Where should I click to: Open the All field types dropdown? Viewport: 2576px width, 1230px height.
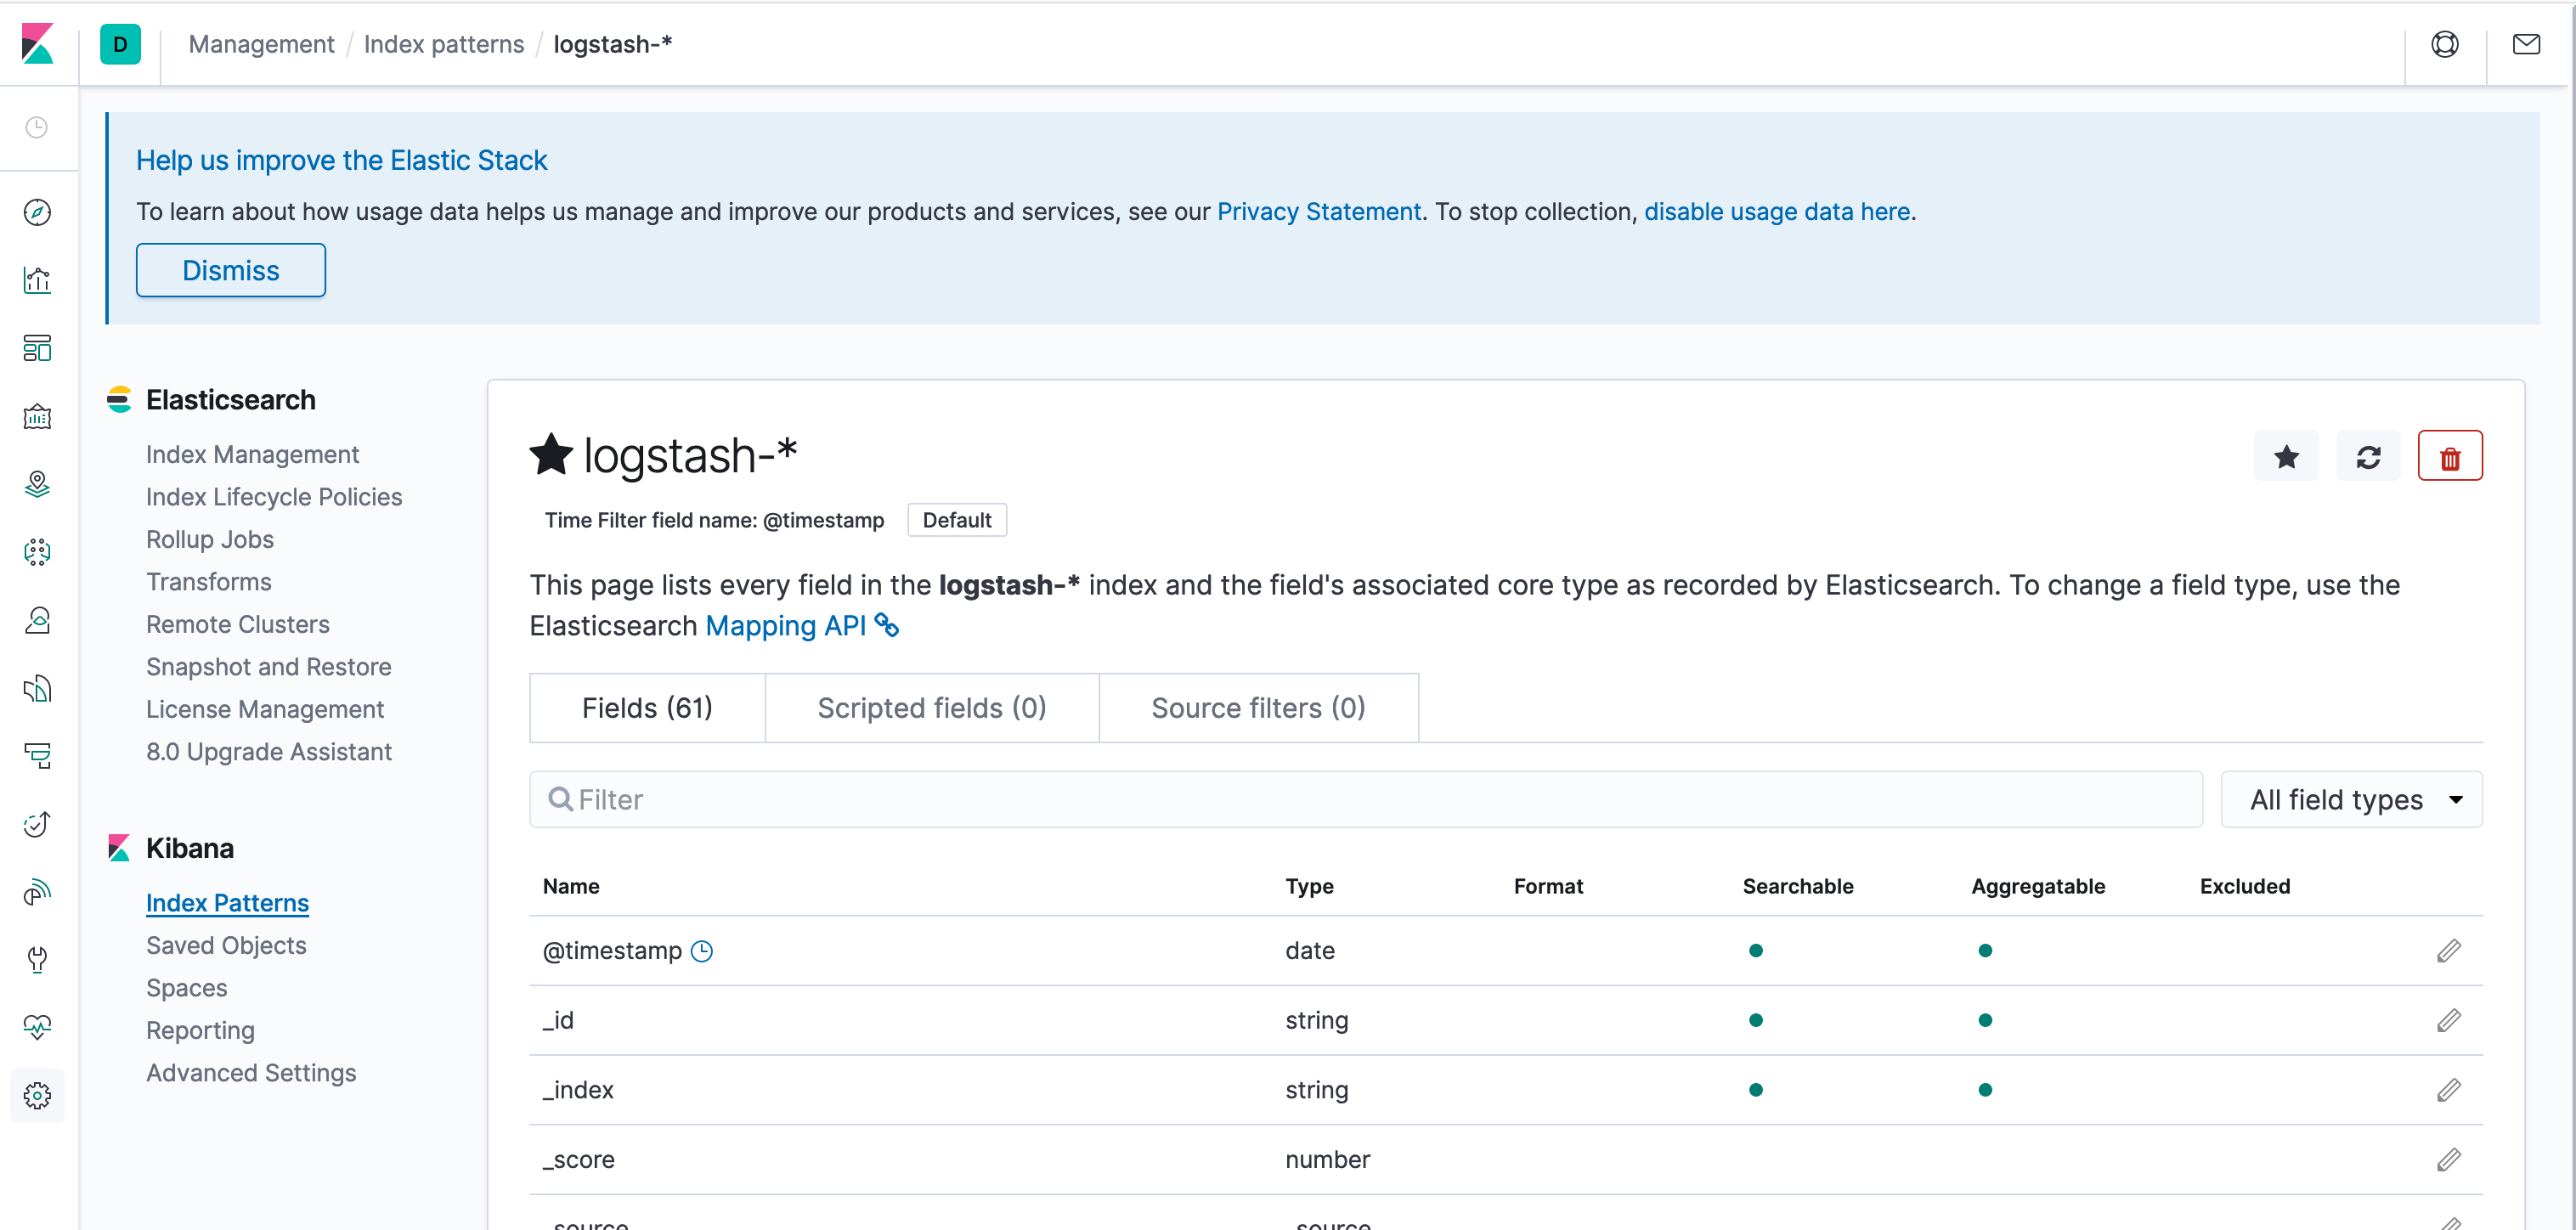[x=2351, y=800]
